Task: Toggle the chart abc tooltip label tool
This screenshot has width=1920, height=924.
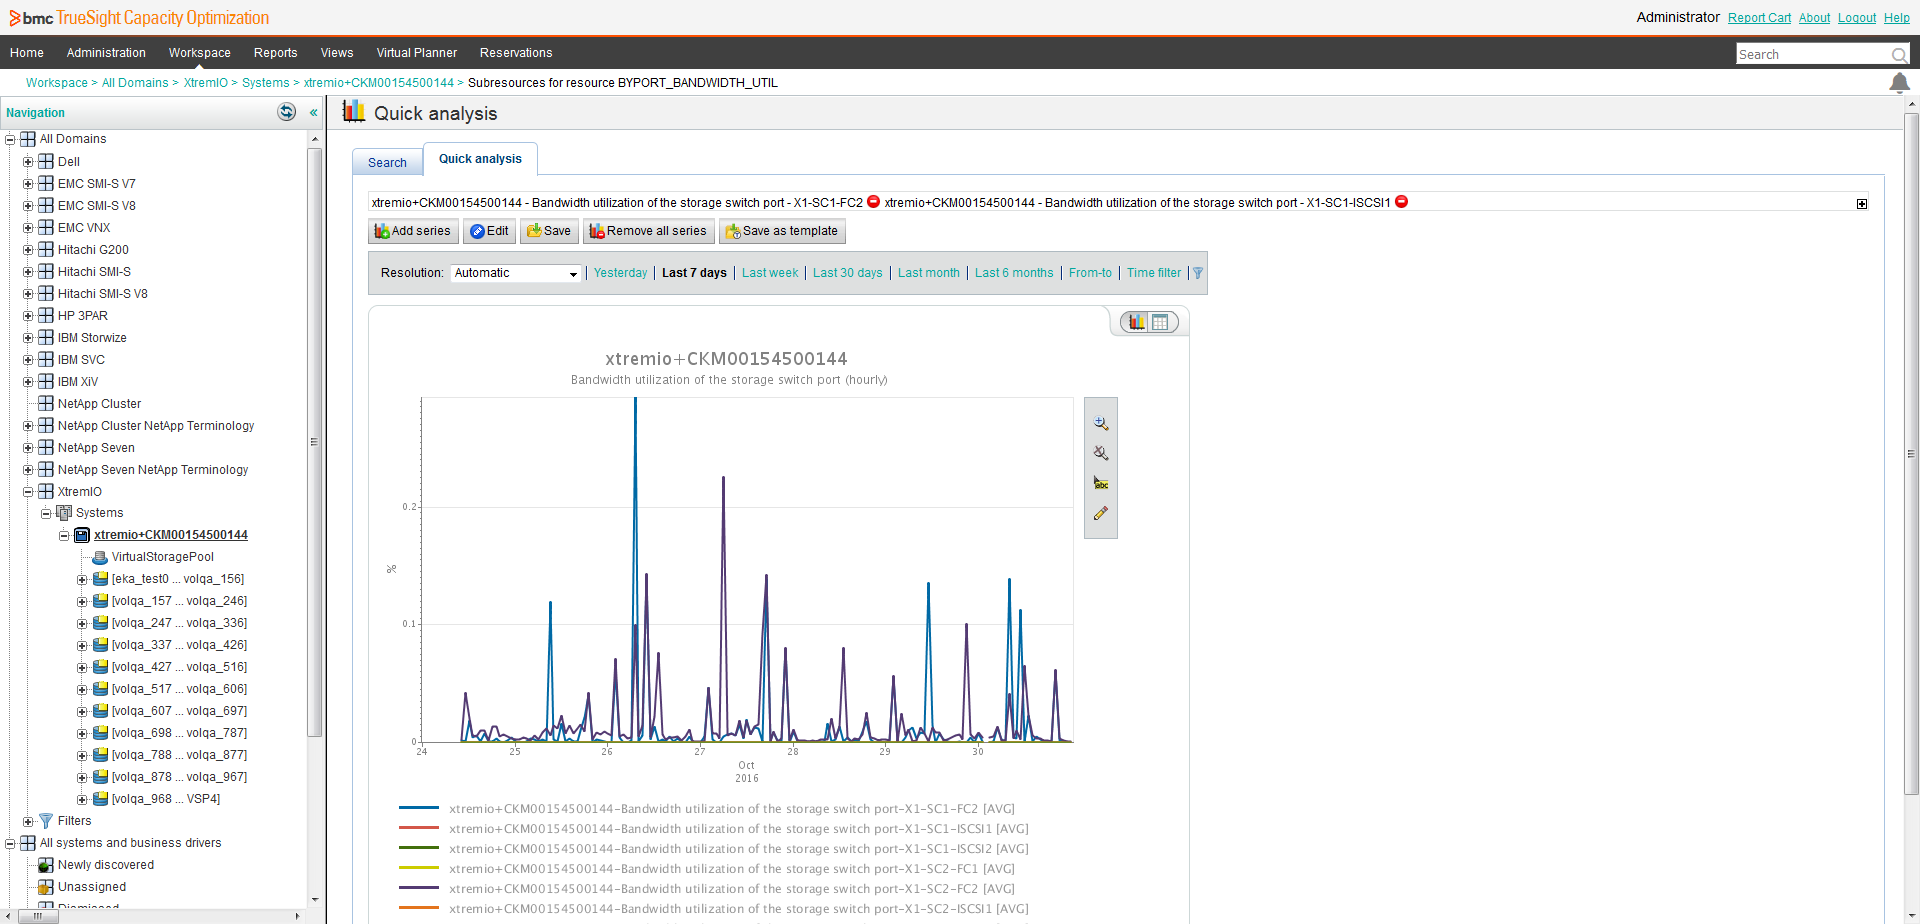Action: 1101,483
